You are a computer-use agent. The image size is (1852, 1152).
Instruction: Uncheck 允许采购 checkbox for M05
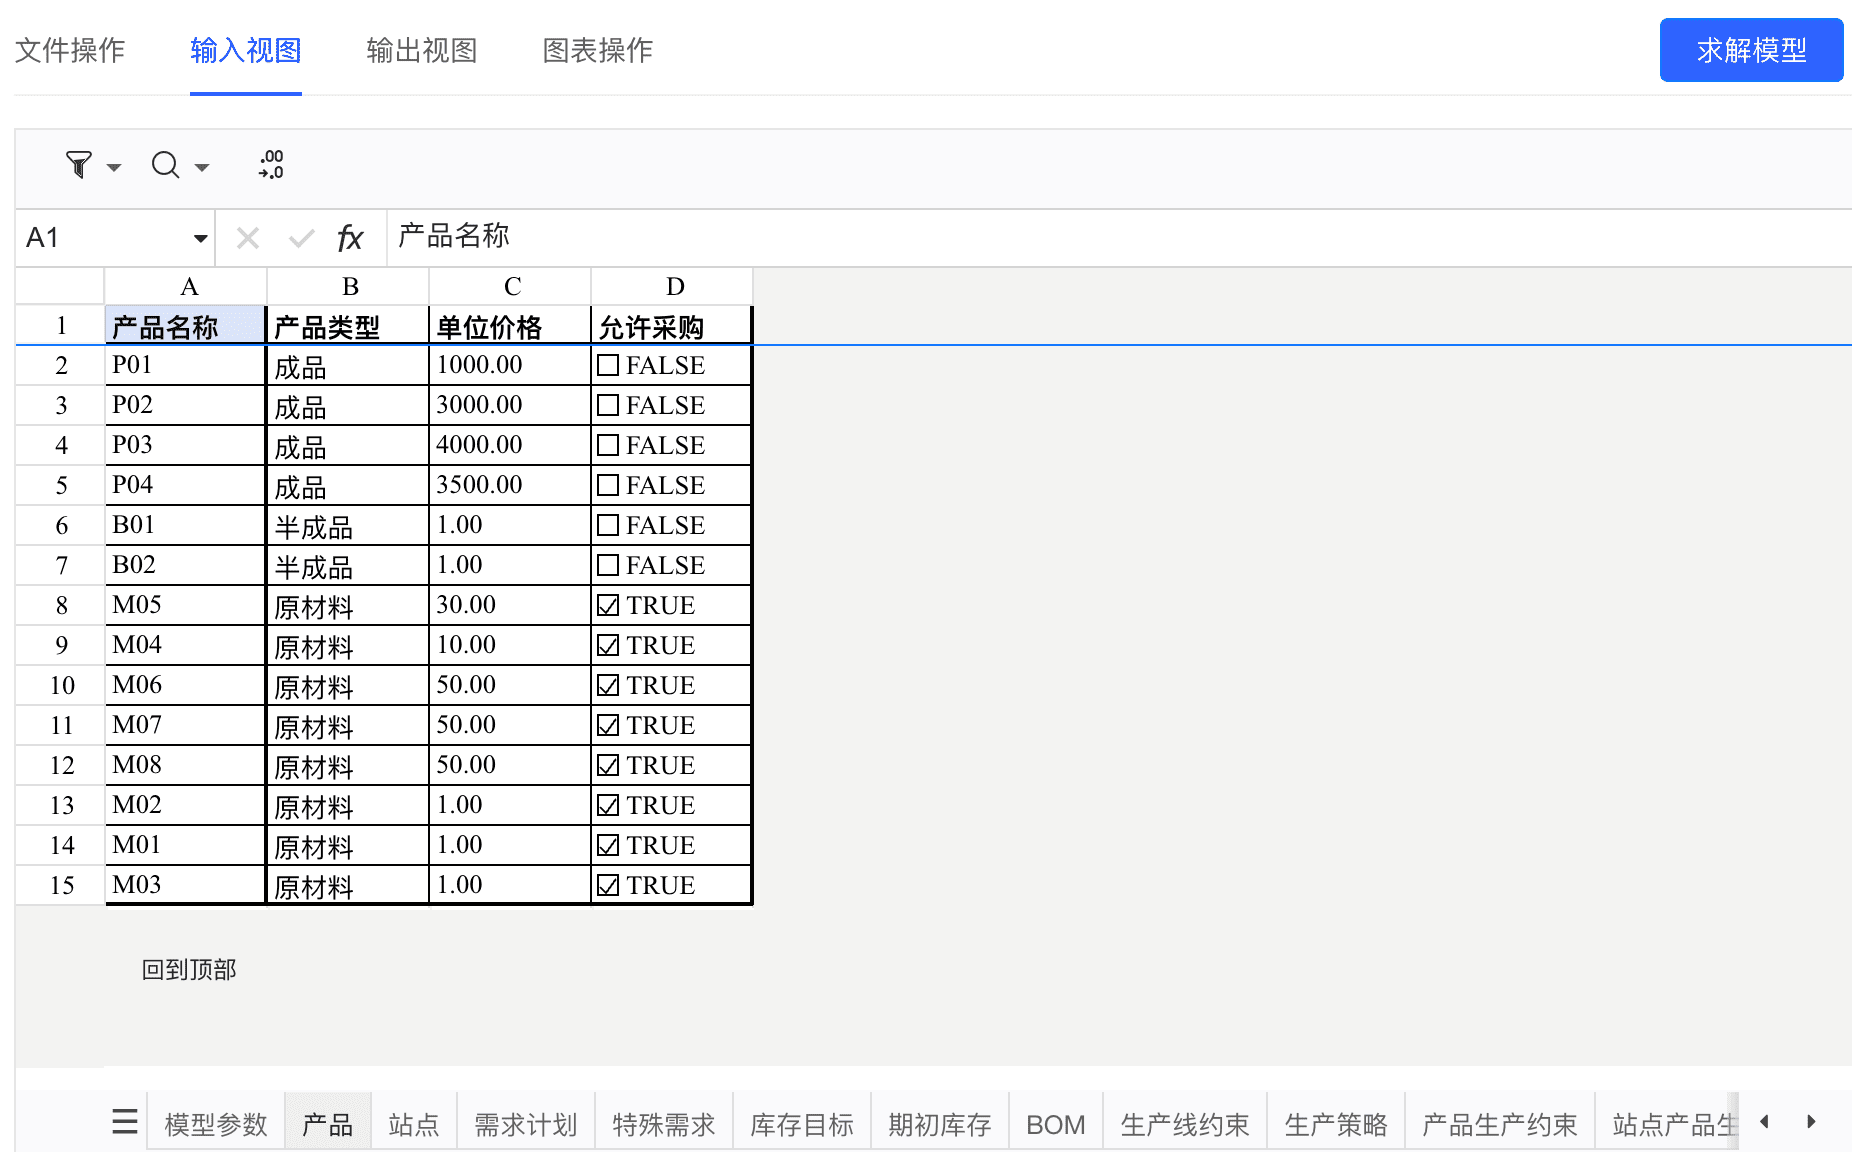pyautogui.click(x=608, y=605)
